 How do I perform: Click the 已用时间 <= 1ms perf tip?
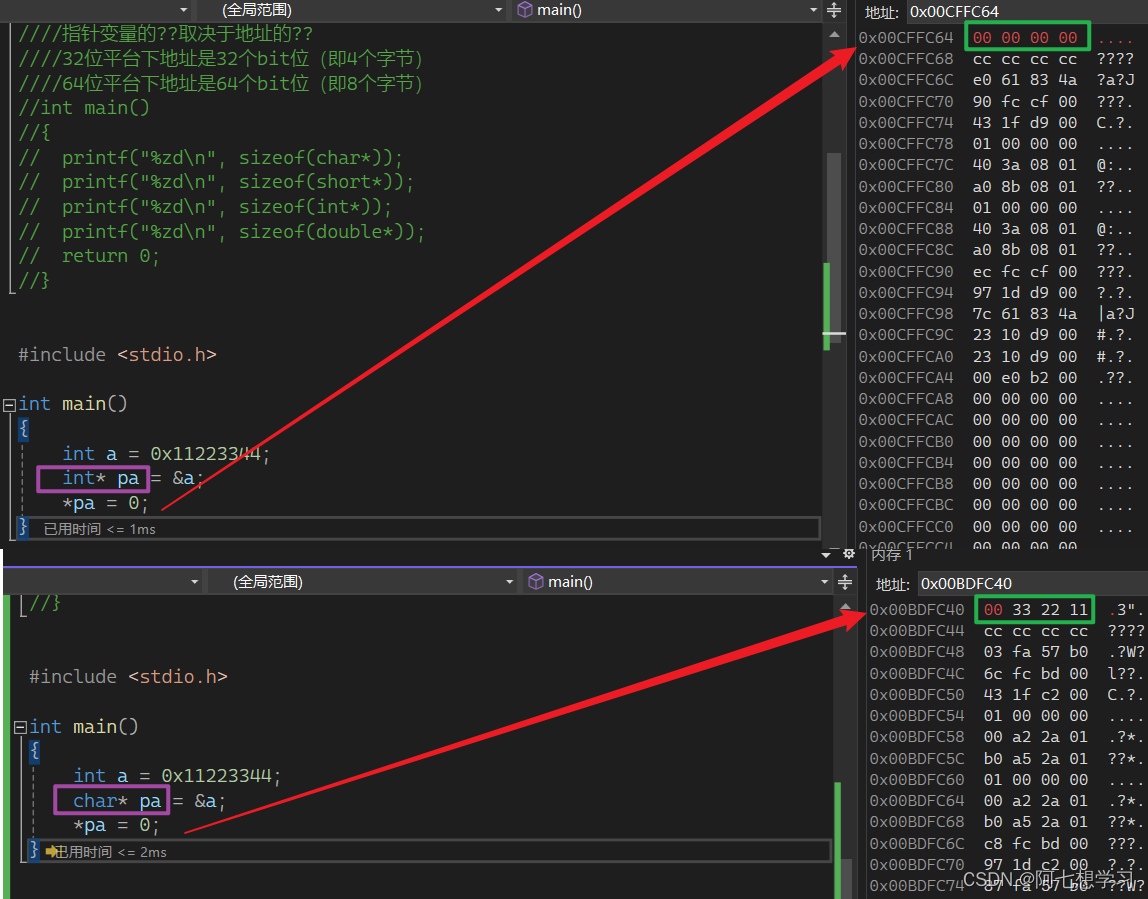tap(100, 529)
